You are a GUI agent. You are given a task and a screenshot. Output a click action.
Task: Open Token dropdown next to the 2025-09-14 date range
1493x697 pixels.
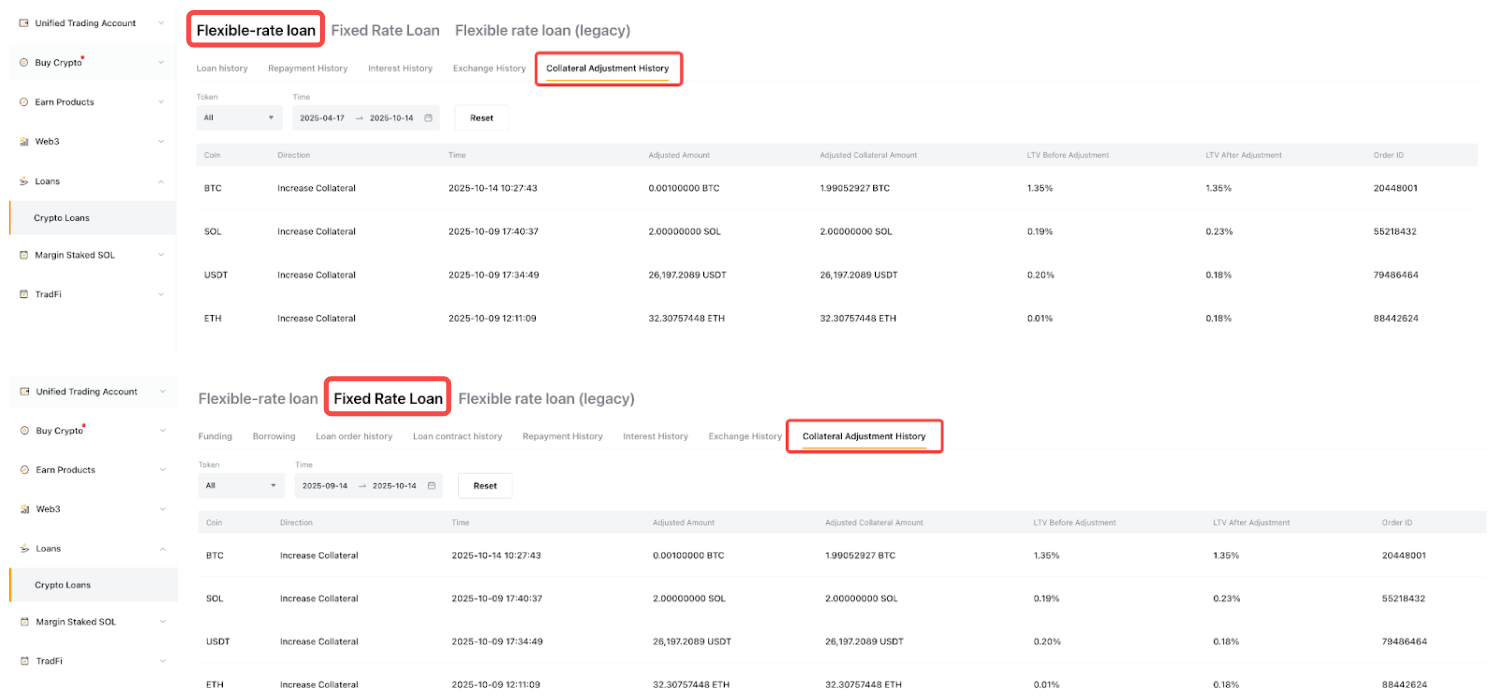pos(241,486)
